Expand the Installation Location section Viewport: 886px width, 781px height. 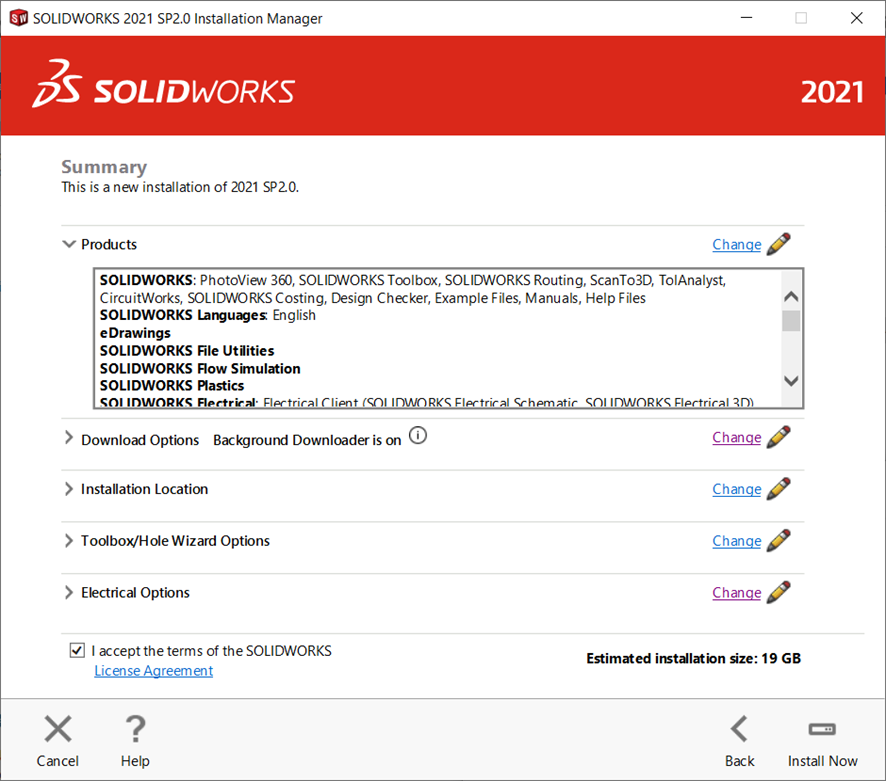[x=69, y=489]
